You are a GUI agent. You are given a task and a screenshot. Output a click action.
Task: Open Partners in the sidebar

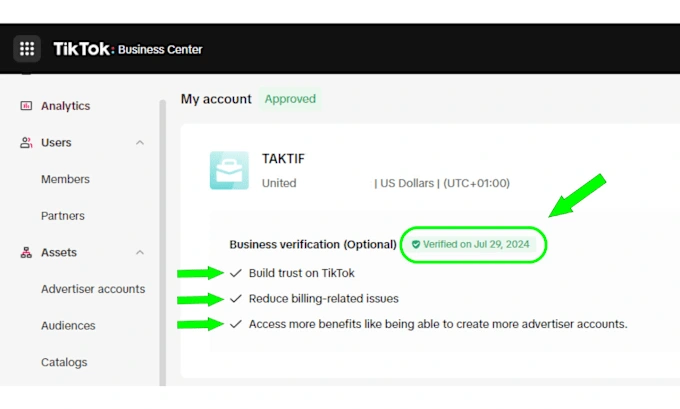pos(63,216)
